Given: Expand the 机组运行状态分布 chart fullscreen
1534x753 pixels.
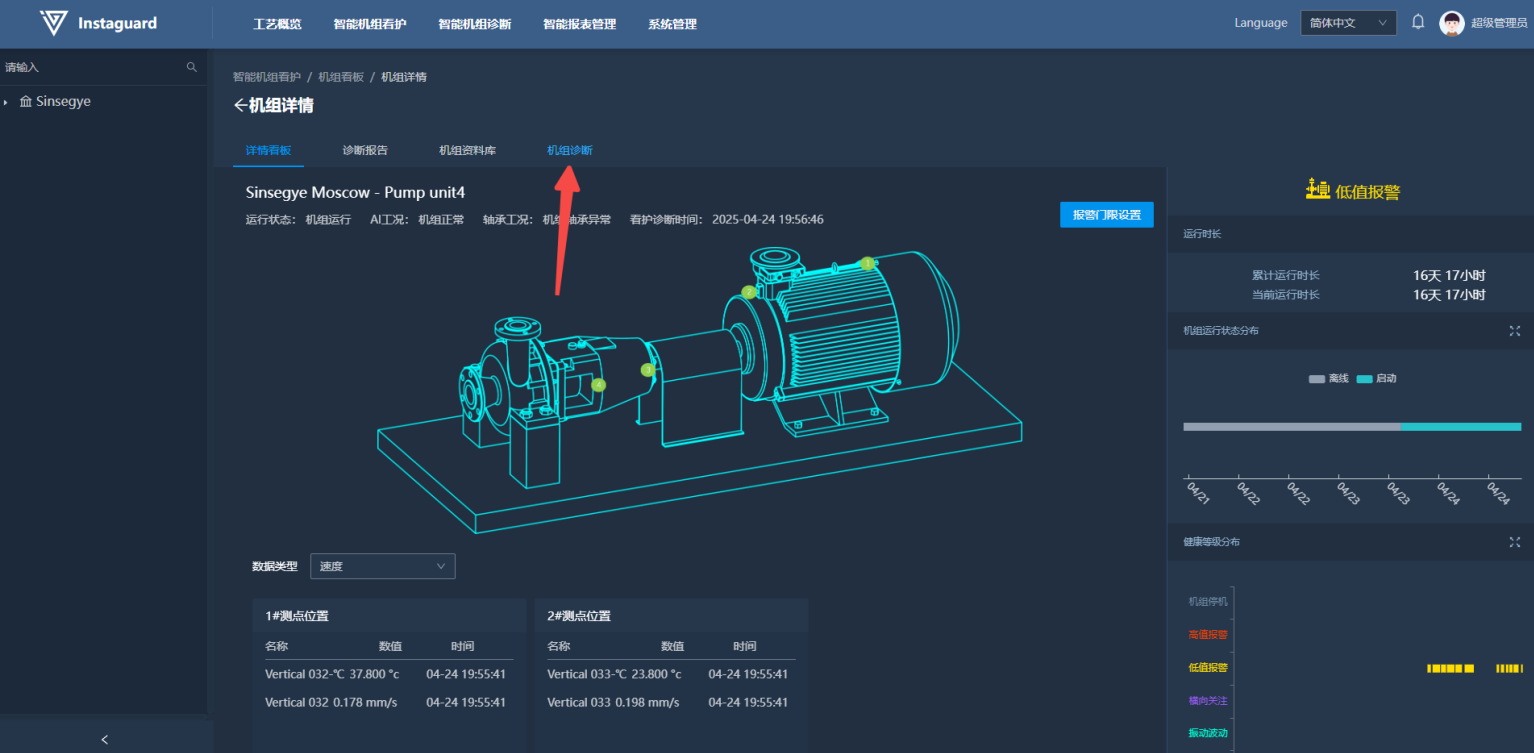Looking at the screenshot, I should (x=1514, y=331).
